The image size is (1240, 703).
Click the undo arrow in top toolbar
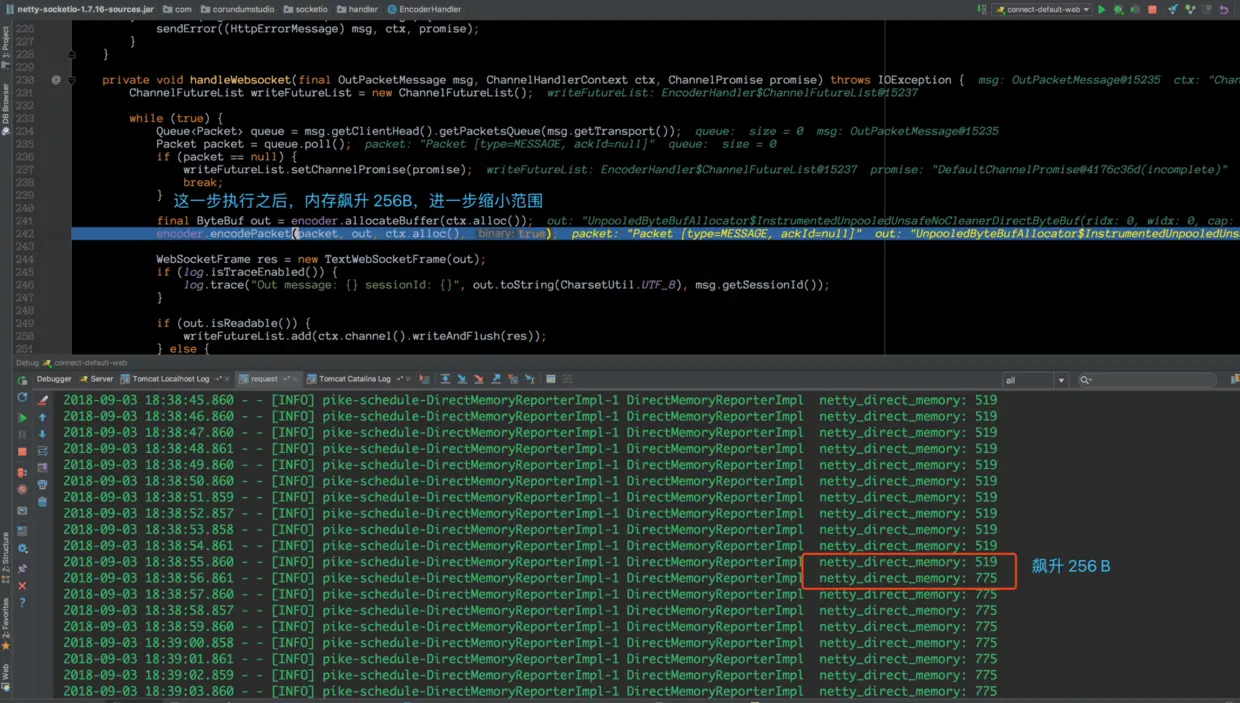point(1224,10)
